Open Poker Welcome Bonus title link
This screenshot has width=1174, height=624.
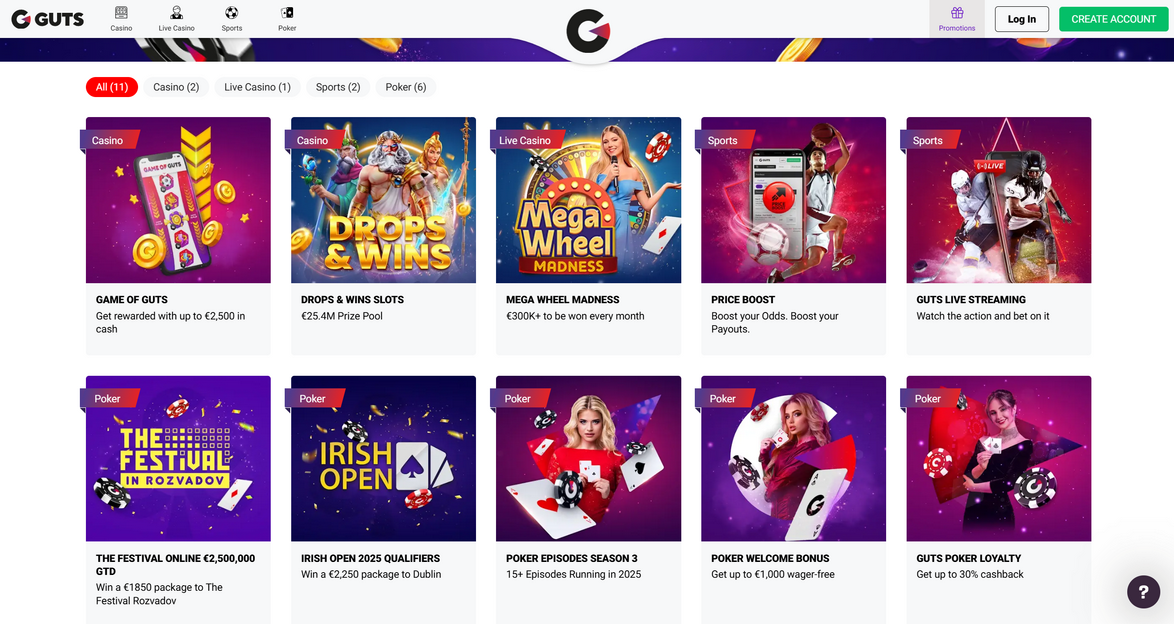tap(770, 558)
